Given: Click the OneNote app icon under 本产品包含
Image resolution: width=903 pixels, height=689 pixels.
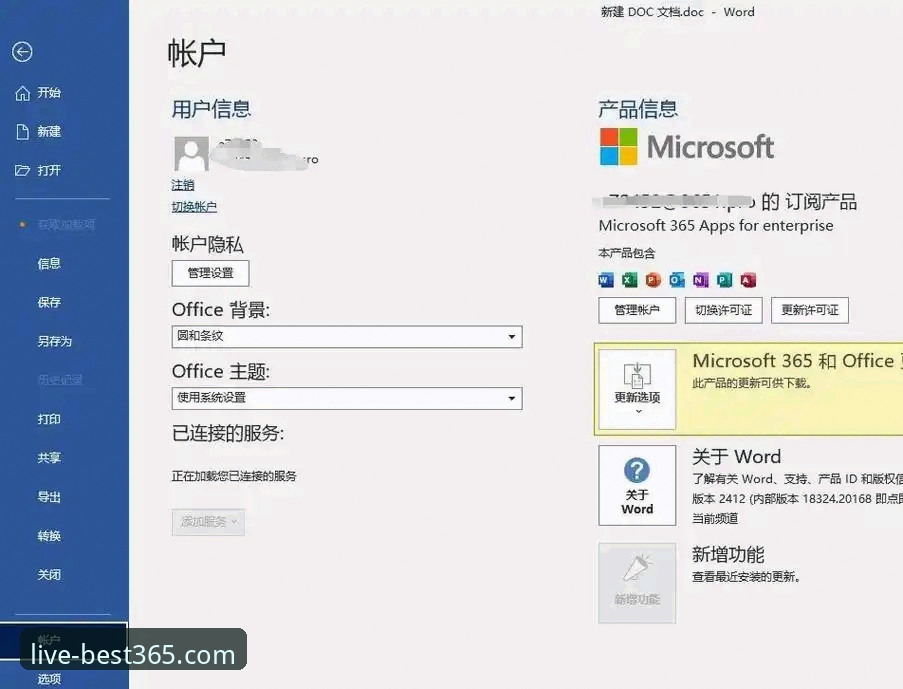Looking at the screenshot, I should pos(700,280).
